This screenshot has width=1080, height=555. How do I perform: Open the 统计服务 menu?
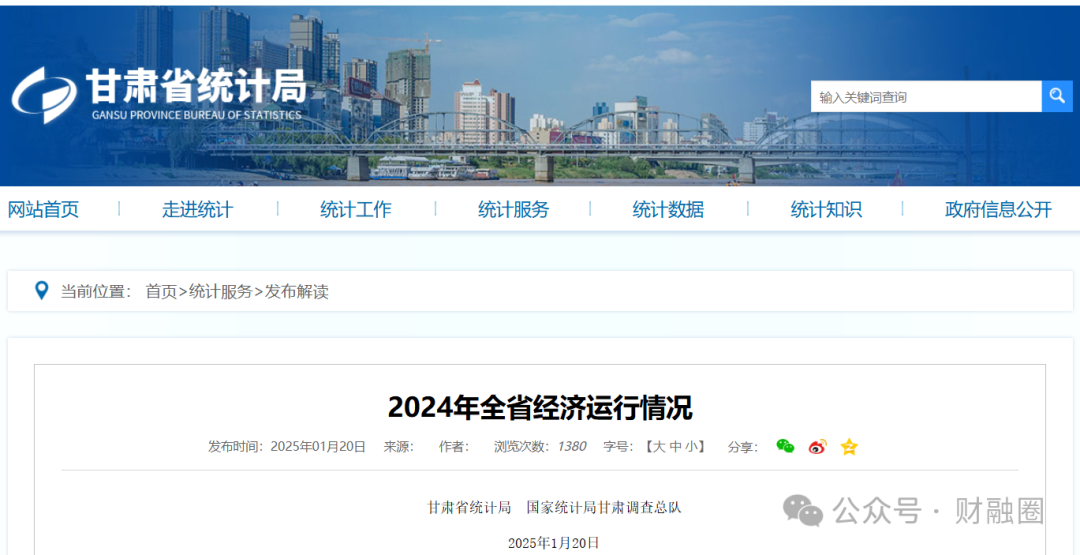(x=513, y=209)
